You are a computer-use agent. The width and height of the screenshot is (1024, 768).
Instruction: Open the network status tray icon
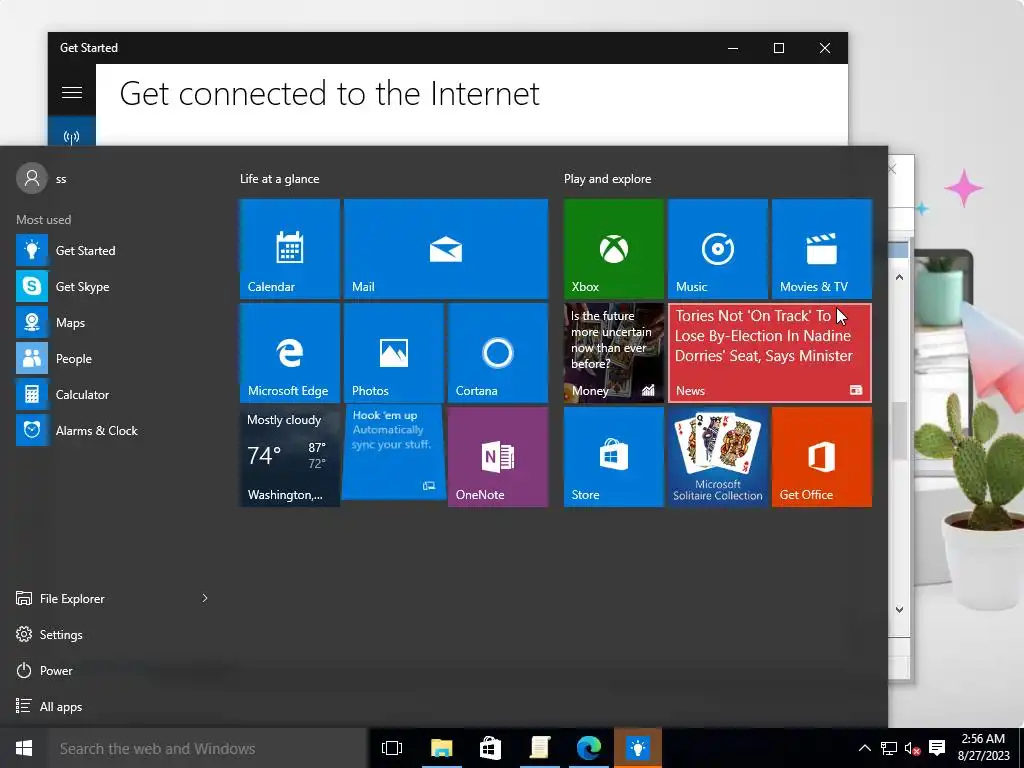[x=888, y=748]
